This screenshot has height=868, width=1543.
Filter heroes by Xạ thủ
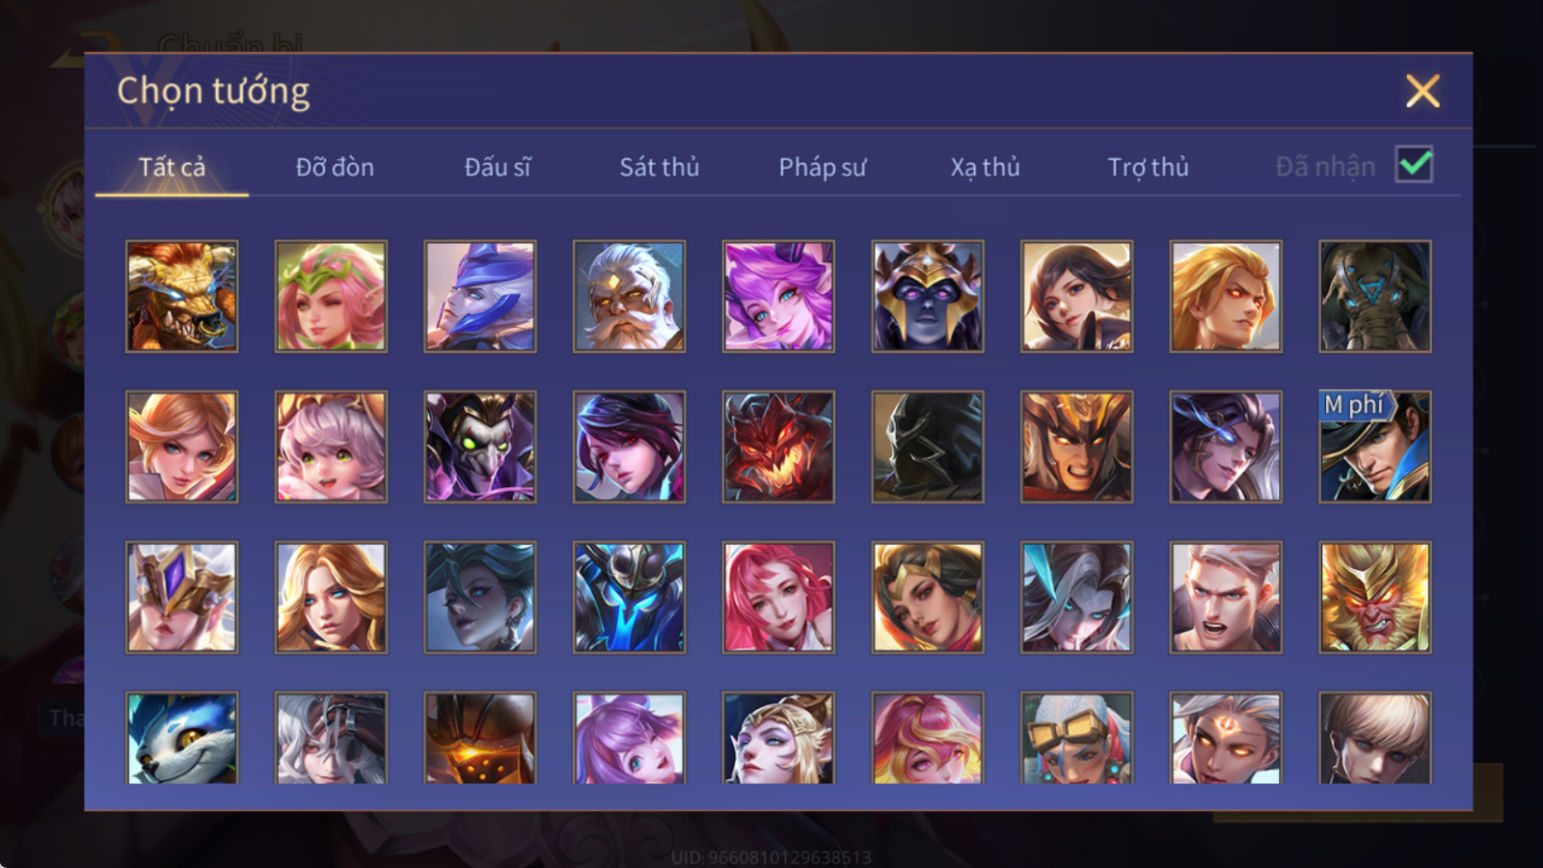click(985, 167)
